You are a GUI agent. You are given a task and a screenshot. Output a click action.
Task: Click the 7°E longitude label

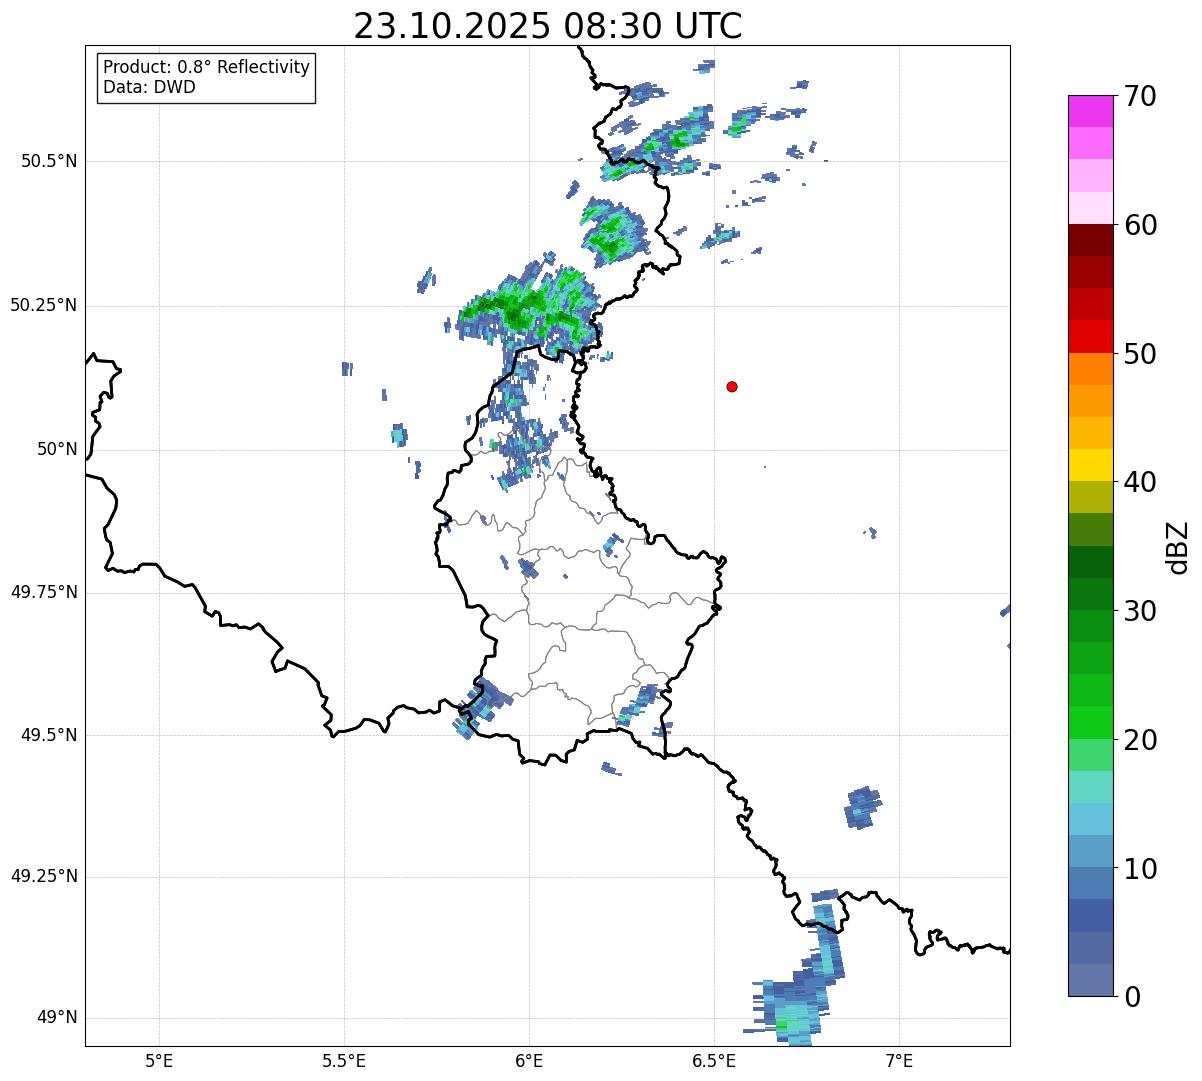coord(899,1060)
